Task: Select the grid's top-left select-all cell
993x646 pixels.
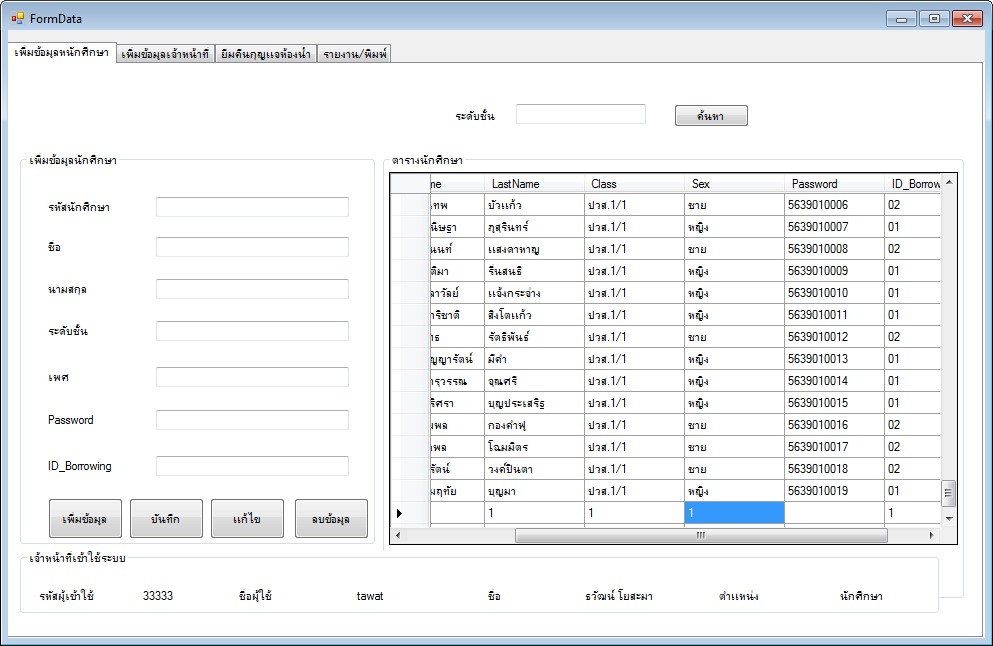Action: tap(410, 184)
